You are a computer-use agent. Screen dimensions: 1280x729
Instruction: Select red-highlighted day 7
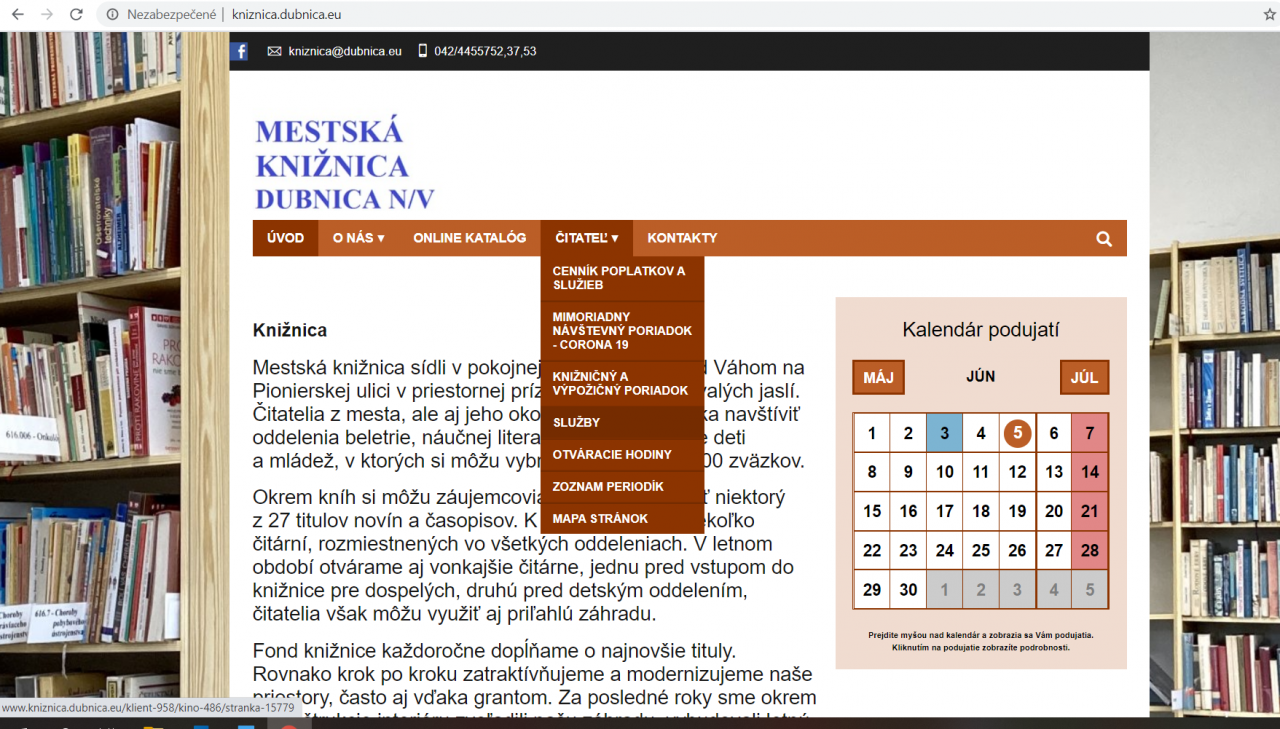[x=1090, y=433]
